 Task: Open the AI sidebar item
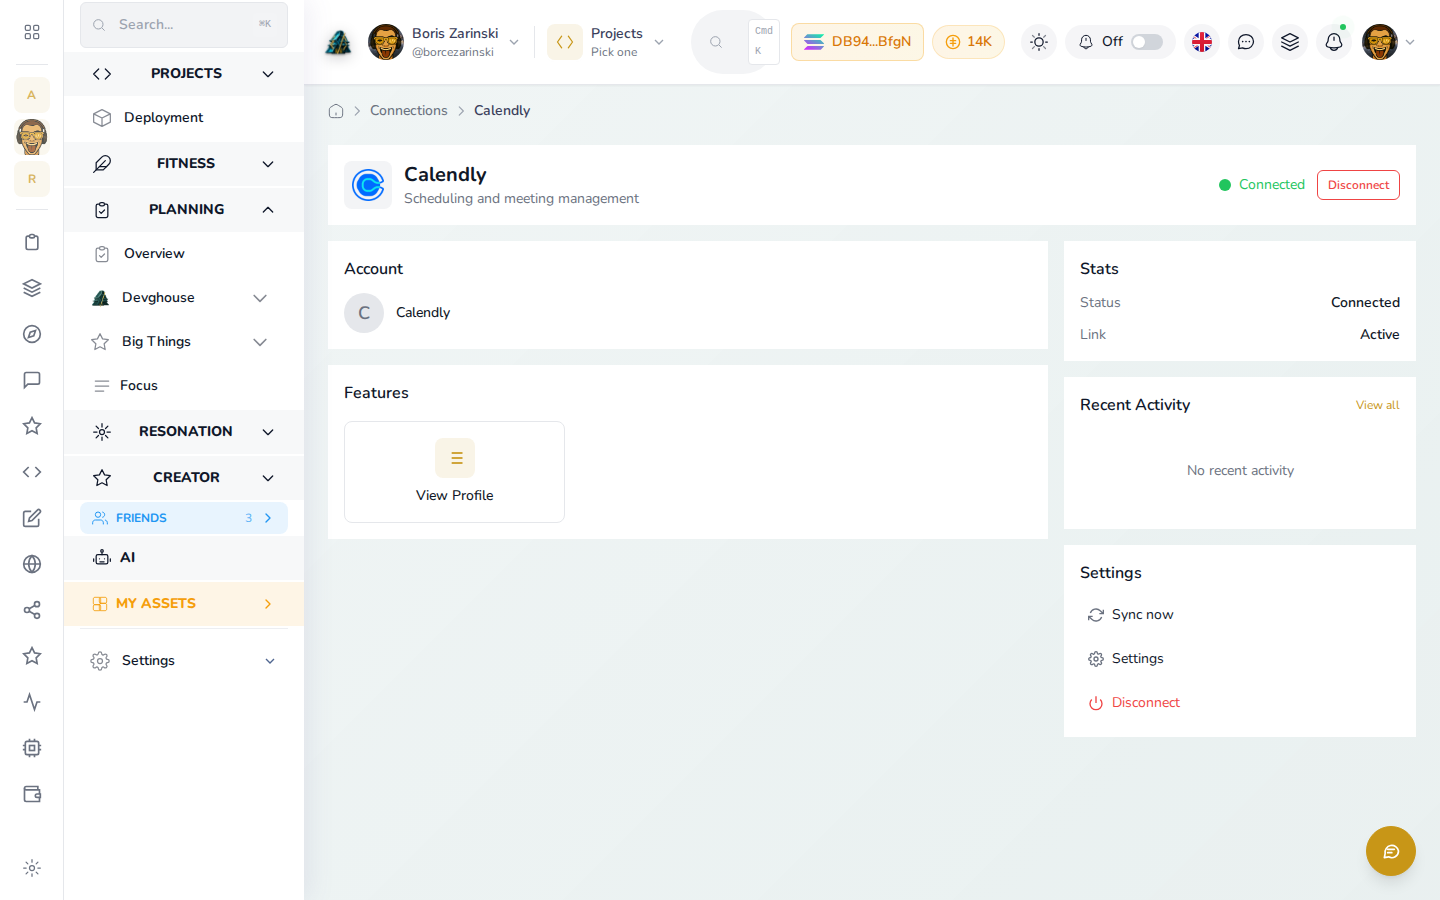coord(184,558)
